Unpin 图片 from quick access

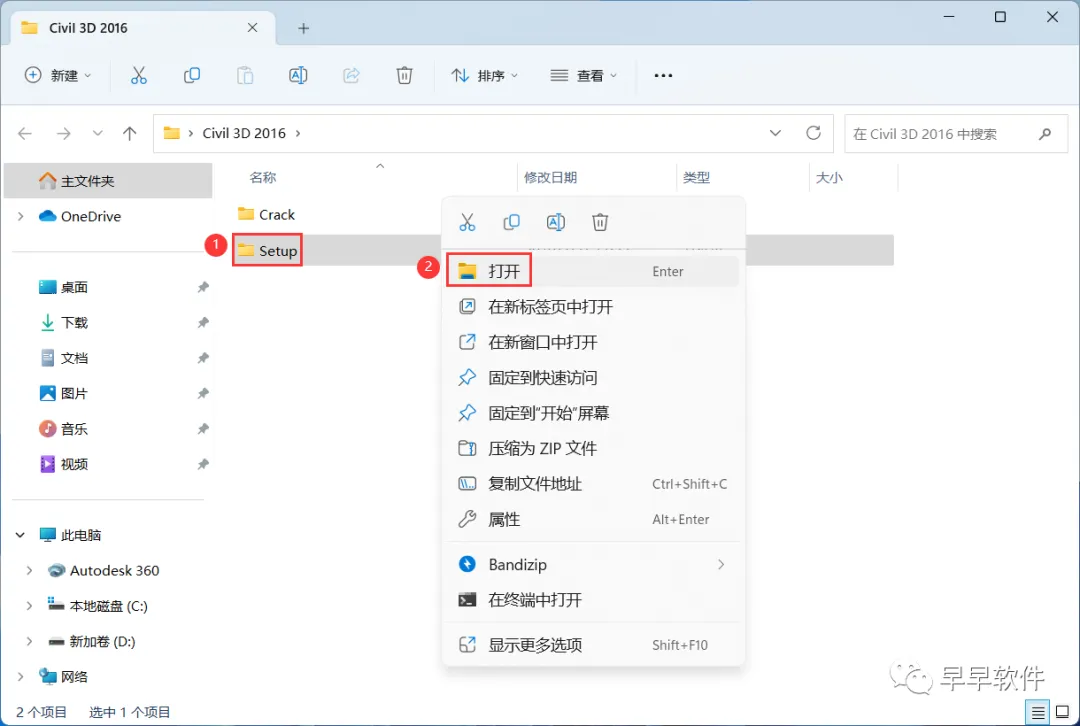click(202, 393)
